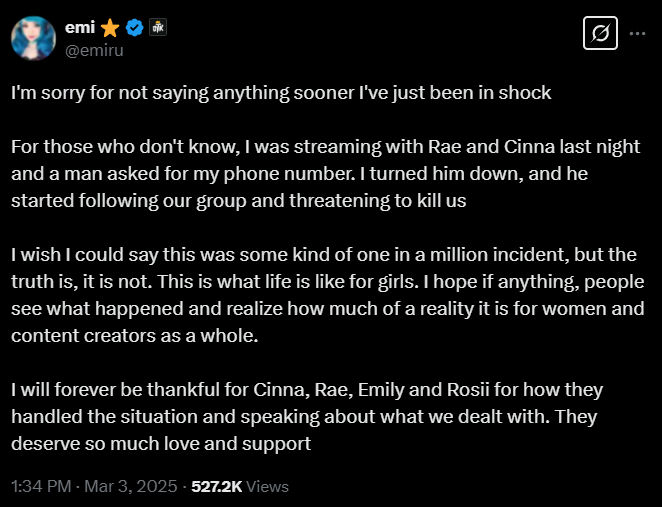Click emi's profile avatar picture
662x507 pixels.
(33, 38)
